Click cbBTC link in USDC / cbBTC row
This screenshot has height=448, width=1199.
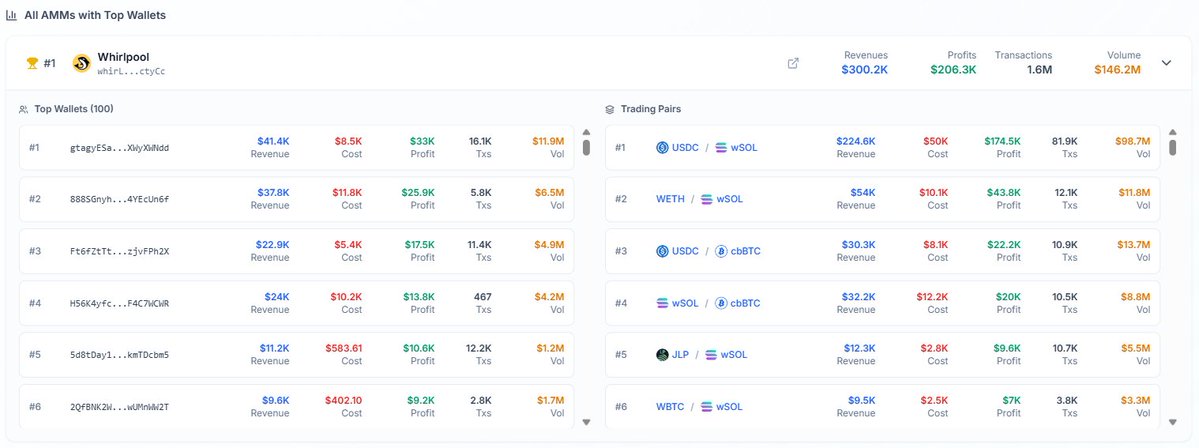pyautogui.click(x=746, y=252)
